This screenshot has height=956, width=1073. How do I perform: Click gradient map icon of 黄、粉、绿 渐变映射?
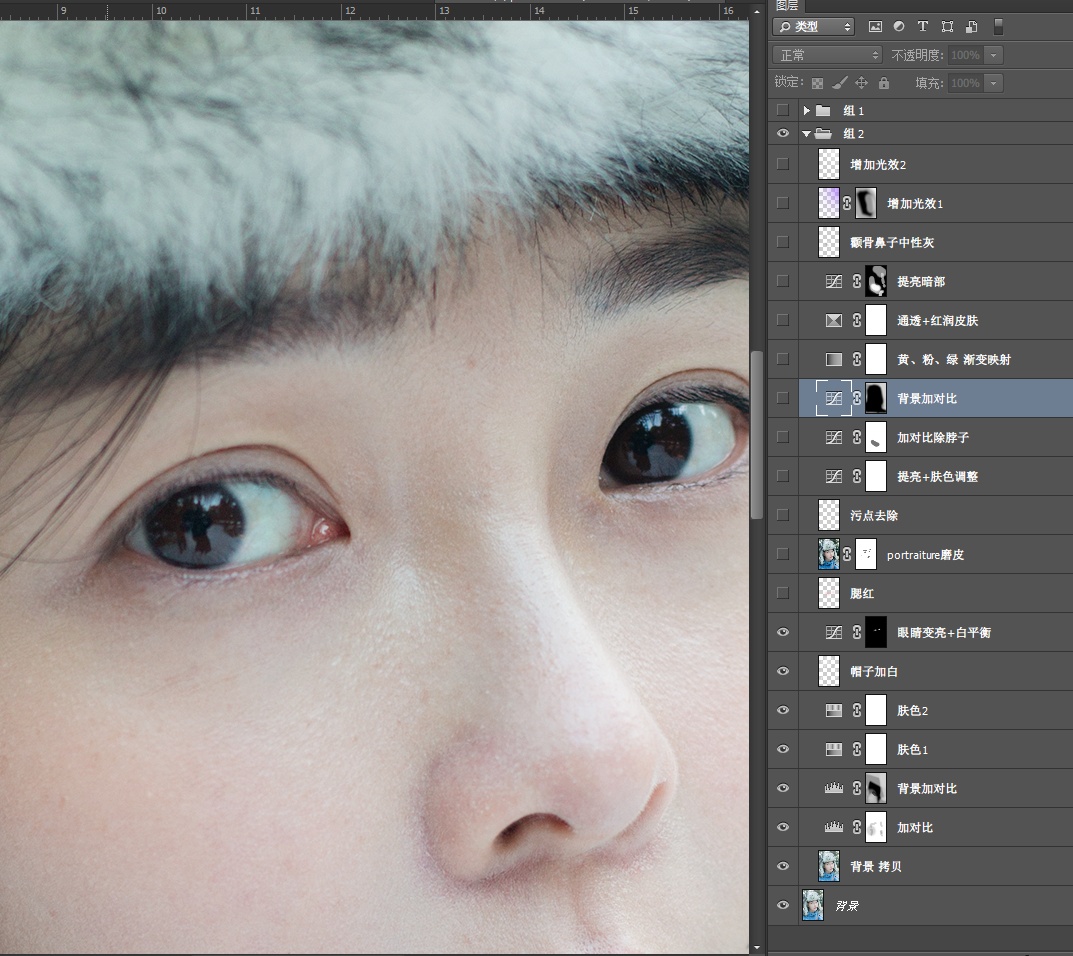pyautogui.click(x=833, y=359)
